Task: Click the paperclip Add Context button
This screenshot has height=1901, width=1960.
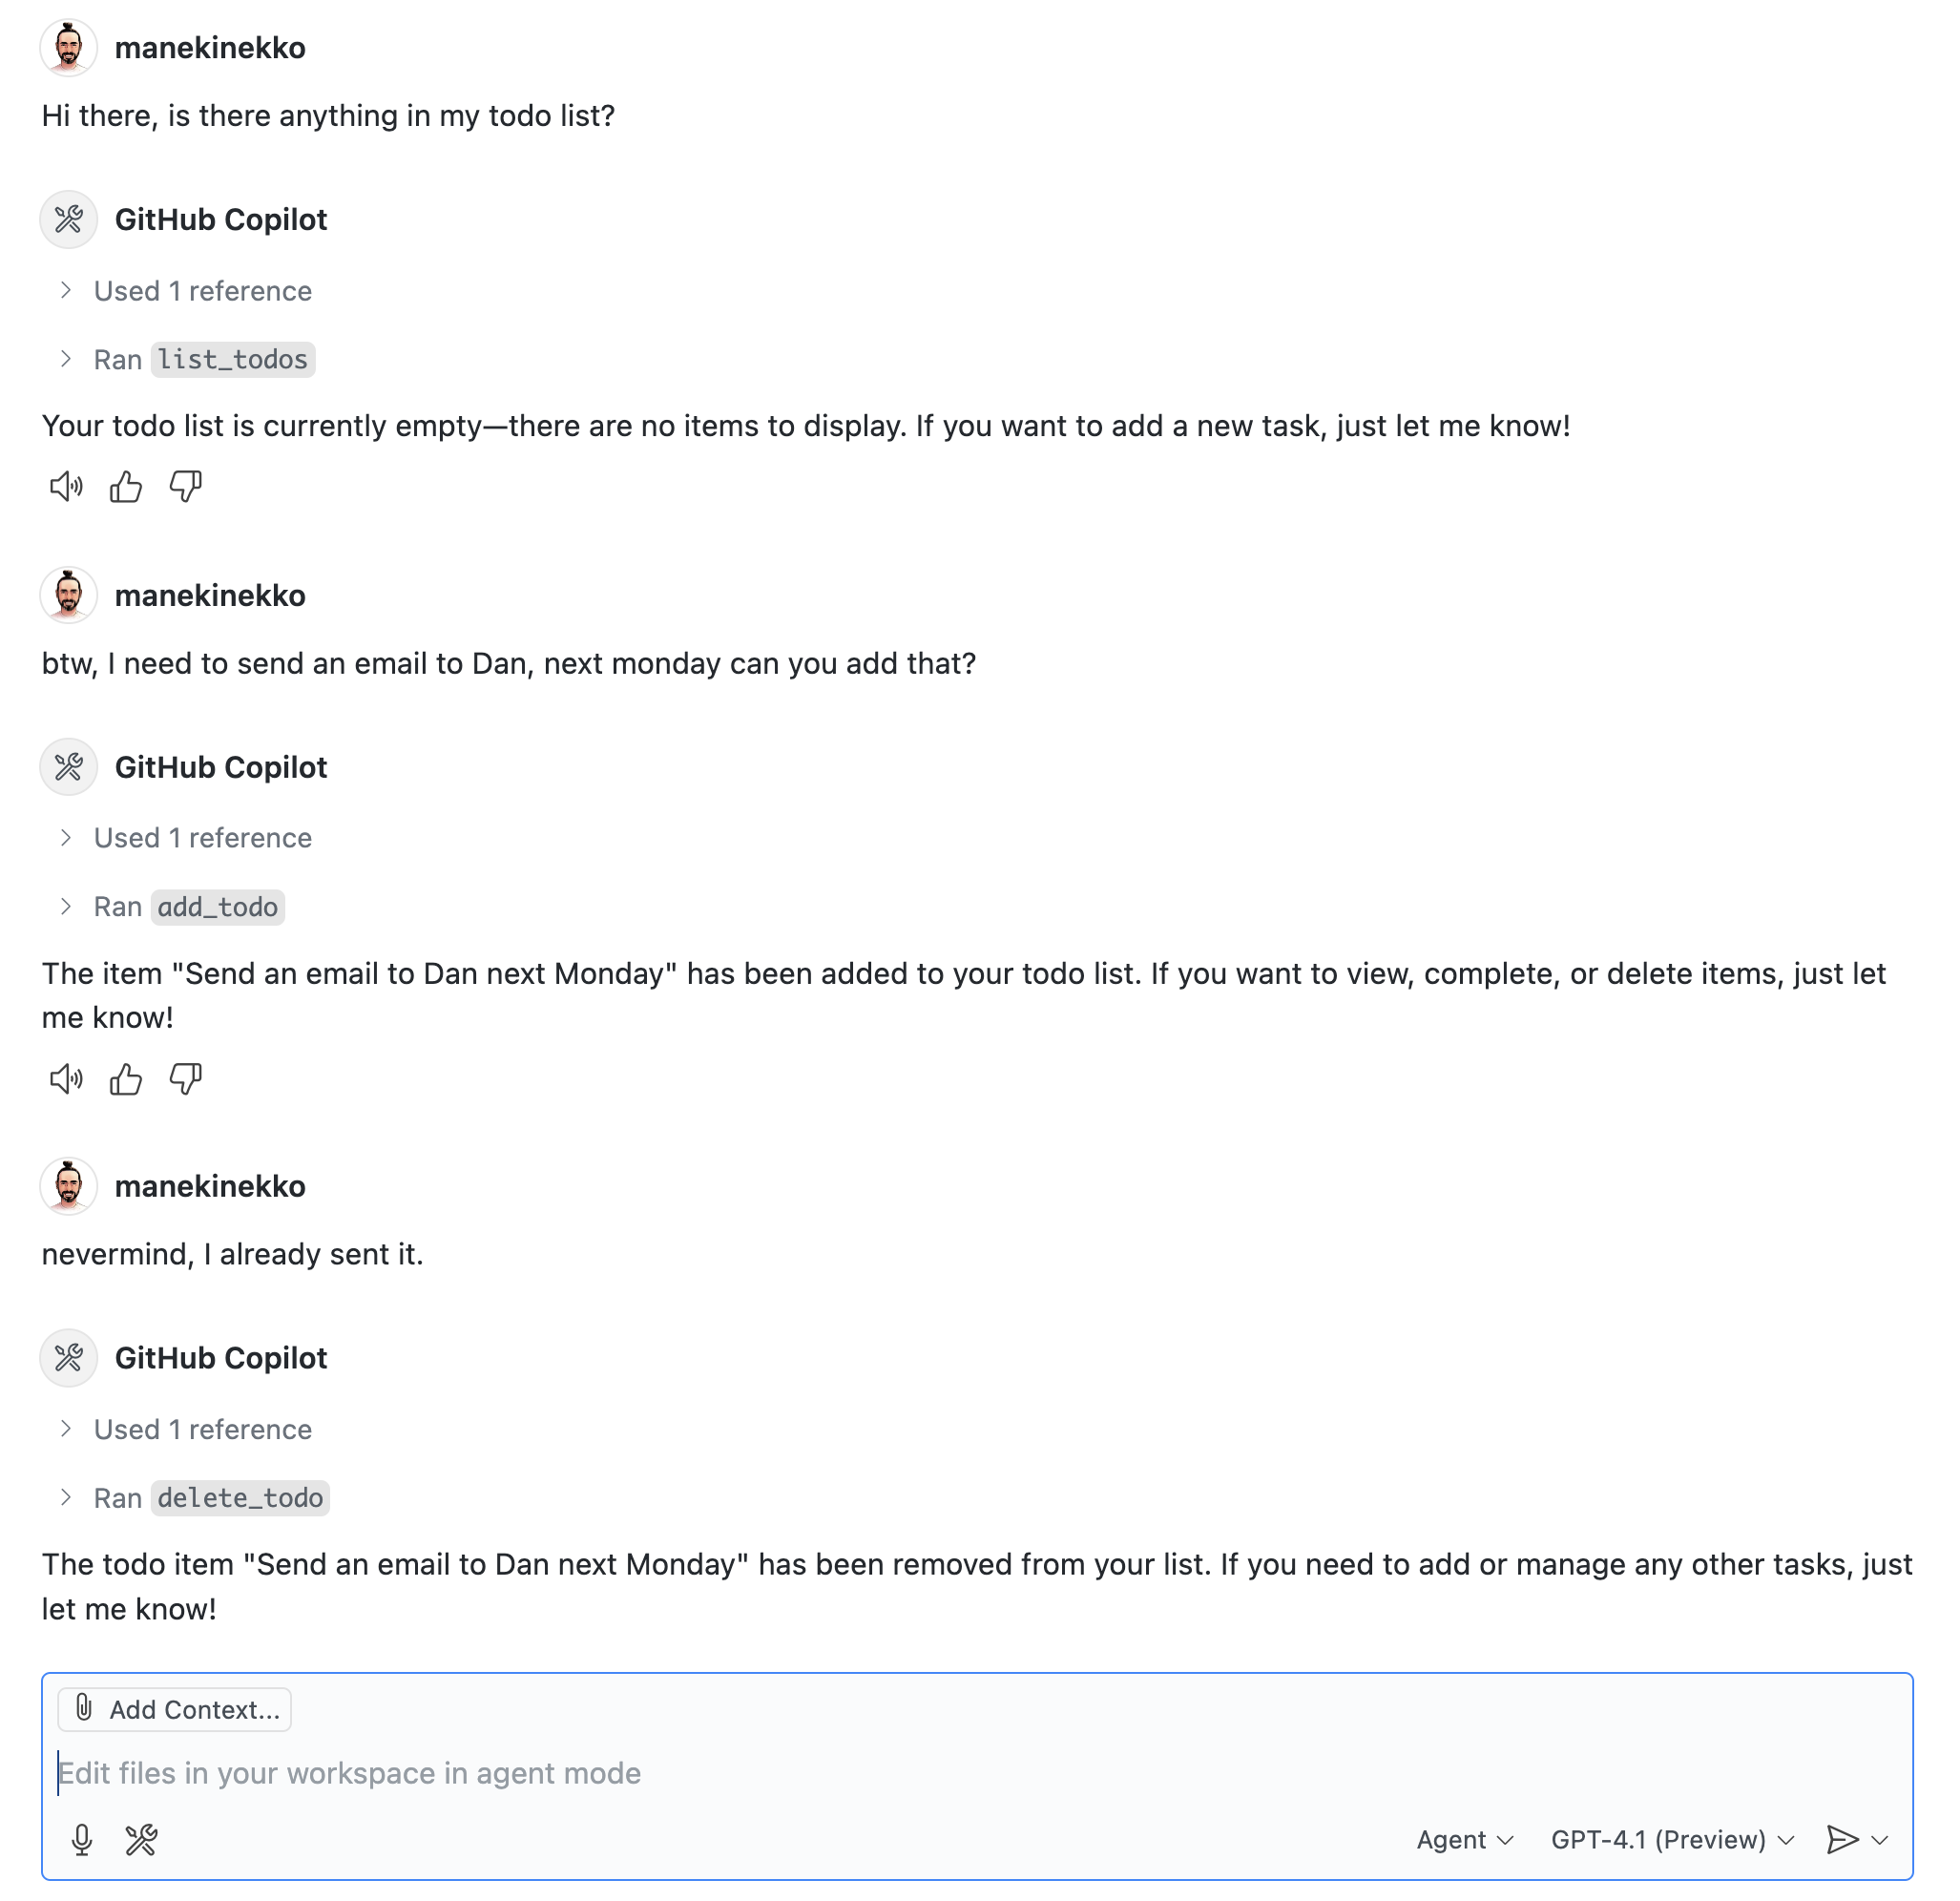Action: point(175,1709)
